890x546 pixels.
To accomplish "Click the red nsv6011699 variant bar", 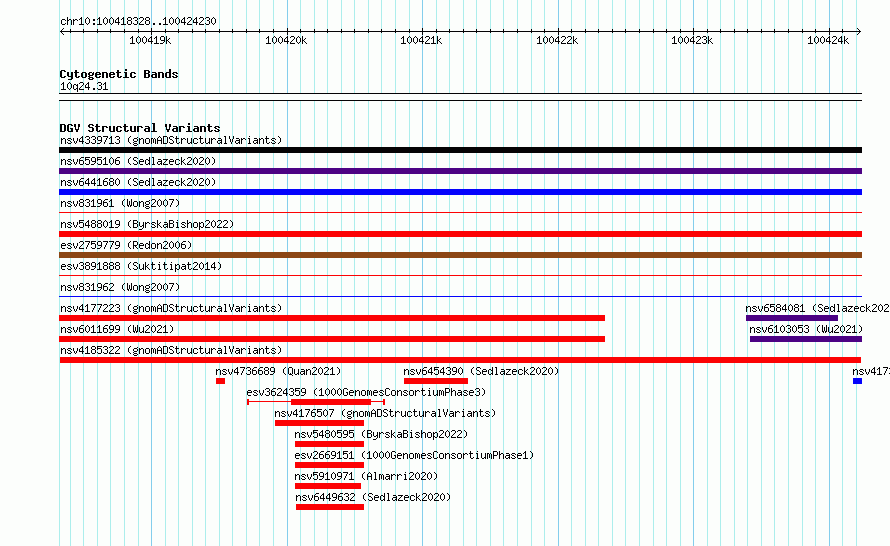I will (332, 339).
